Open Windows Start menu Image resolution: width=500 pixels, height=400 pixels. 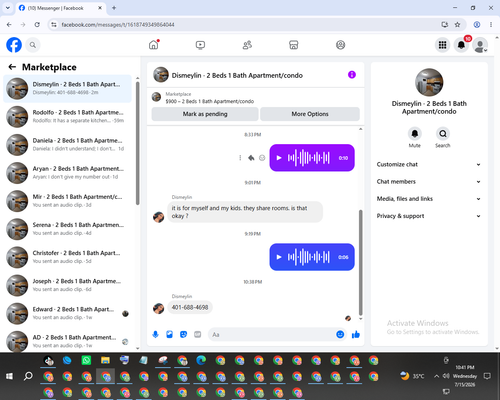pyautogui.click(x=9, y=376)
